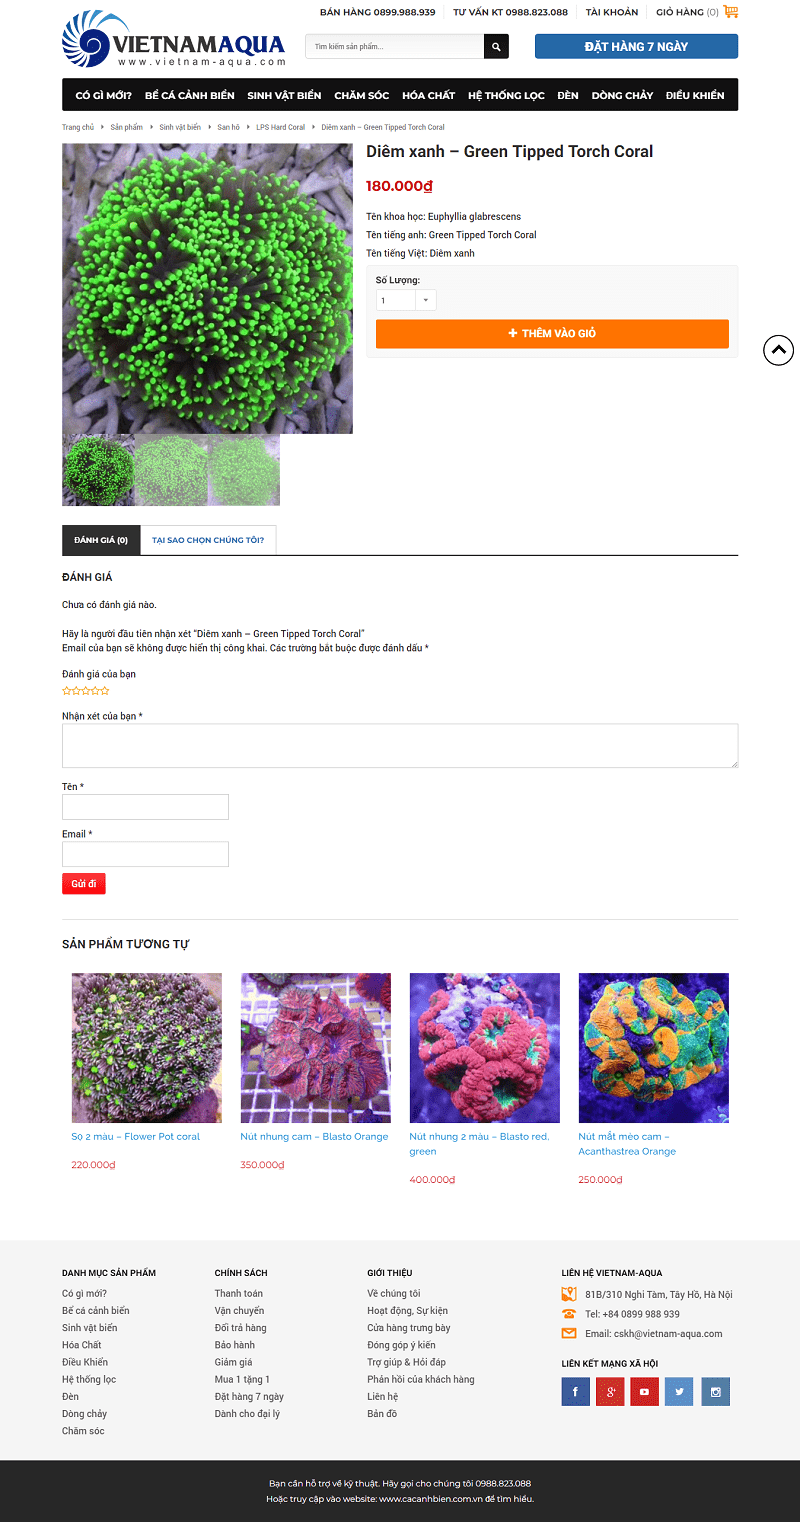The height and width of the screenshot is (1522, 800).
Task: Click the scroll-to-top arrow icon
Action: 778,350
